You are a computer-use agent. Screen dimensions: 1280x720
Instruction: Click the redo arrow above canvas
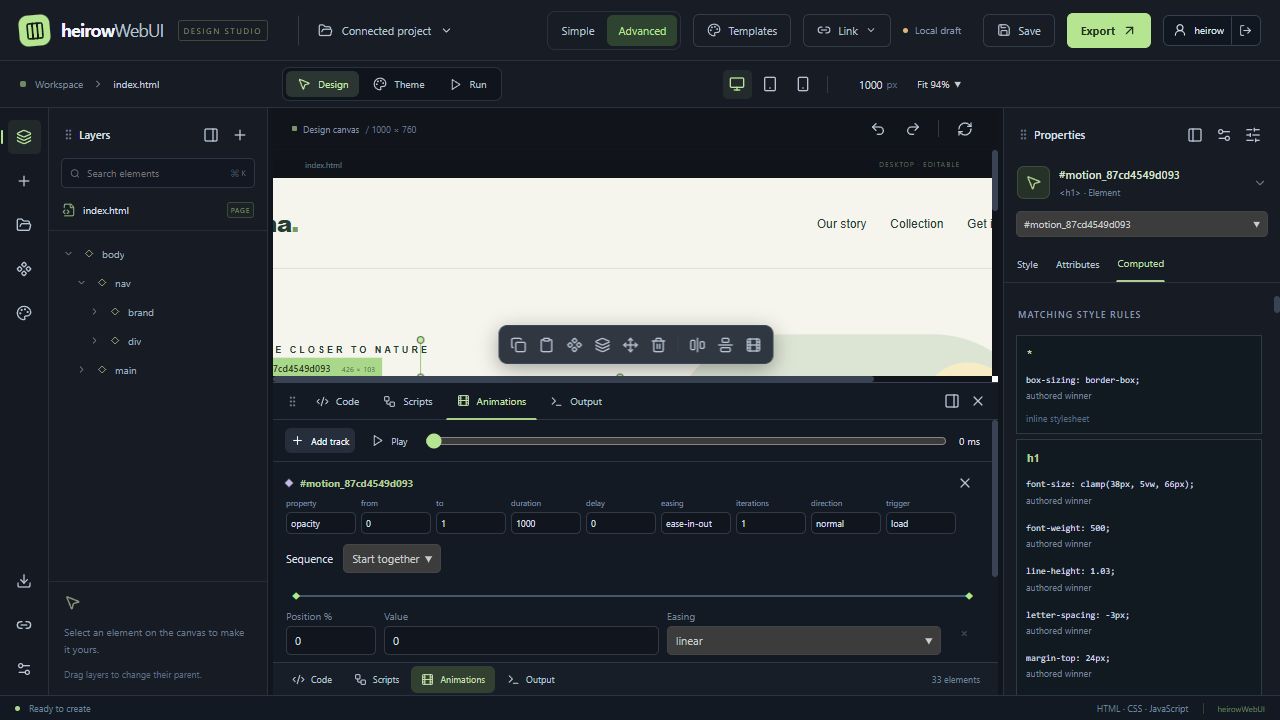(x=913, y=129)
